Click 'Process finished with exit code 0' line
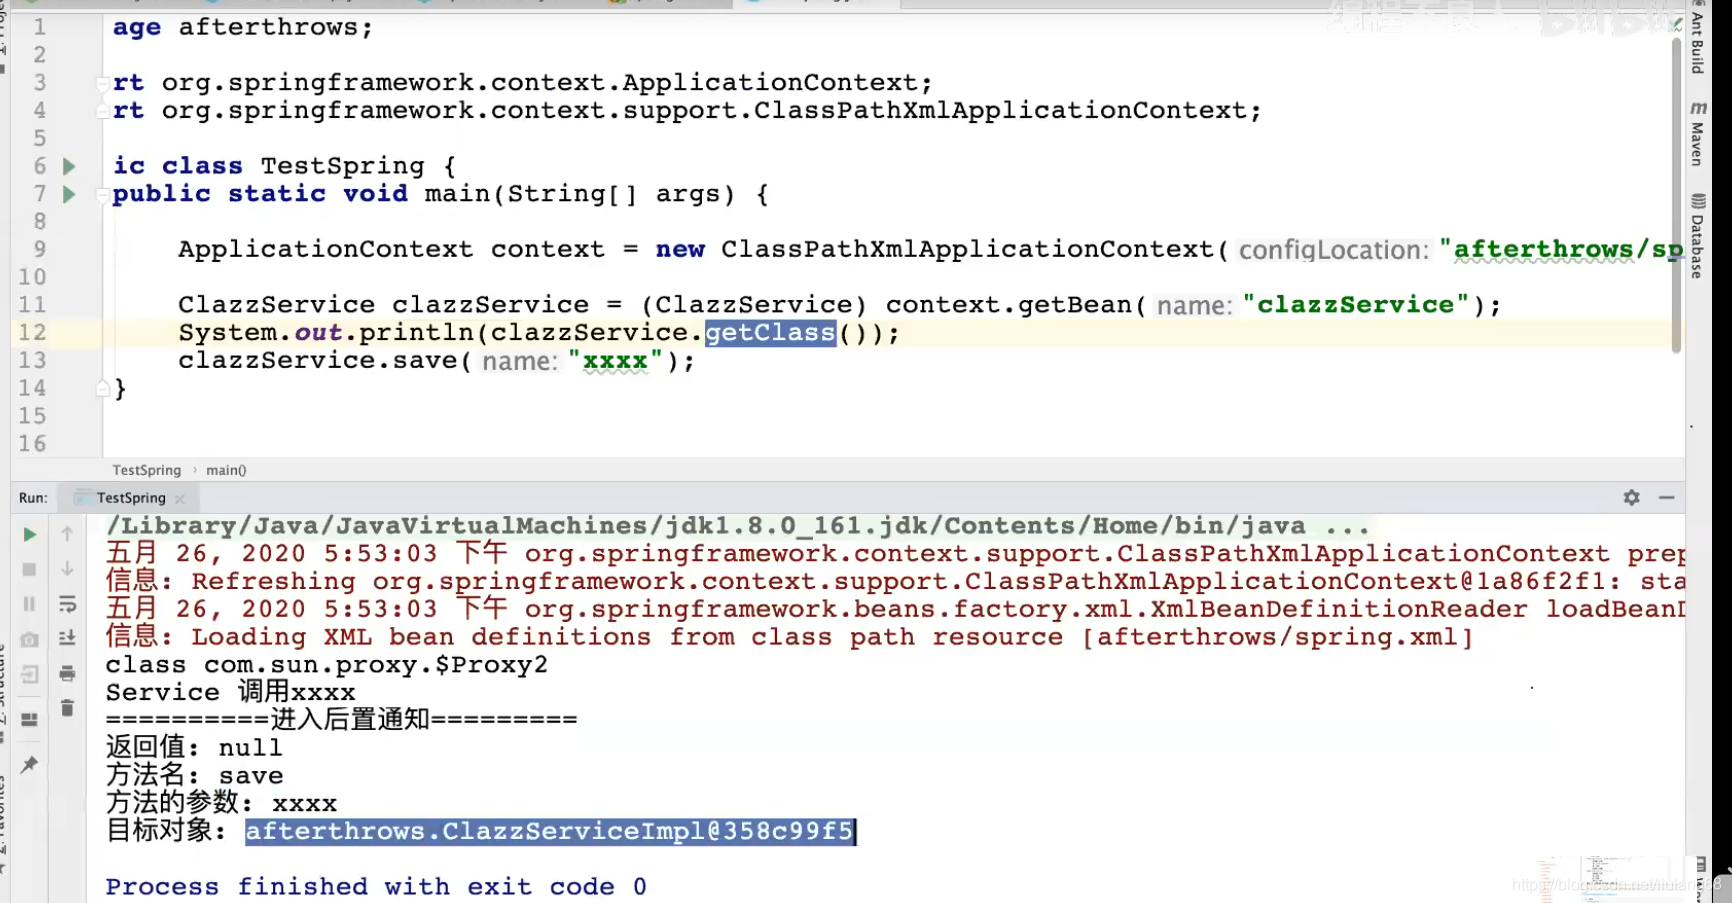Screen dimensions: 1732x903 point(376,887)
